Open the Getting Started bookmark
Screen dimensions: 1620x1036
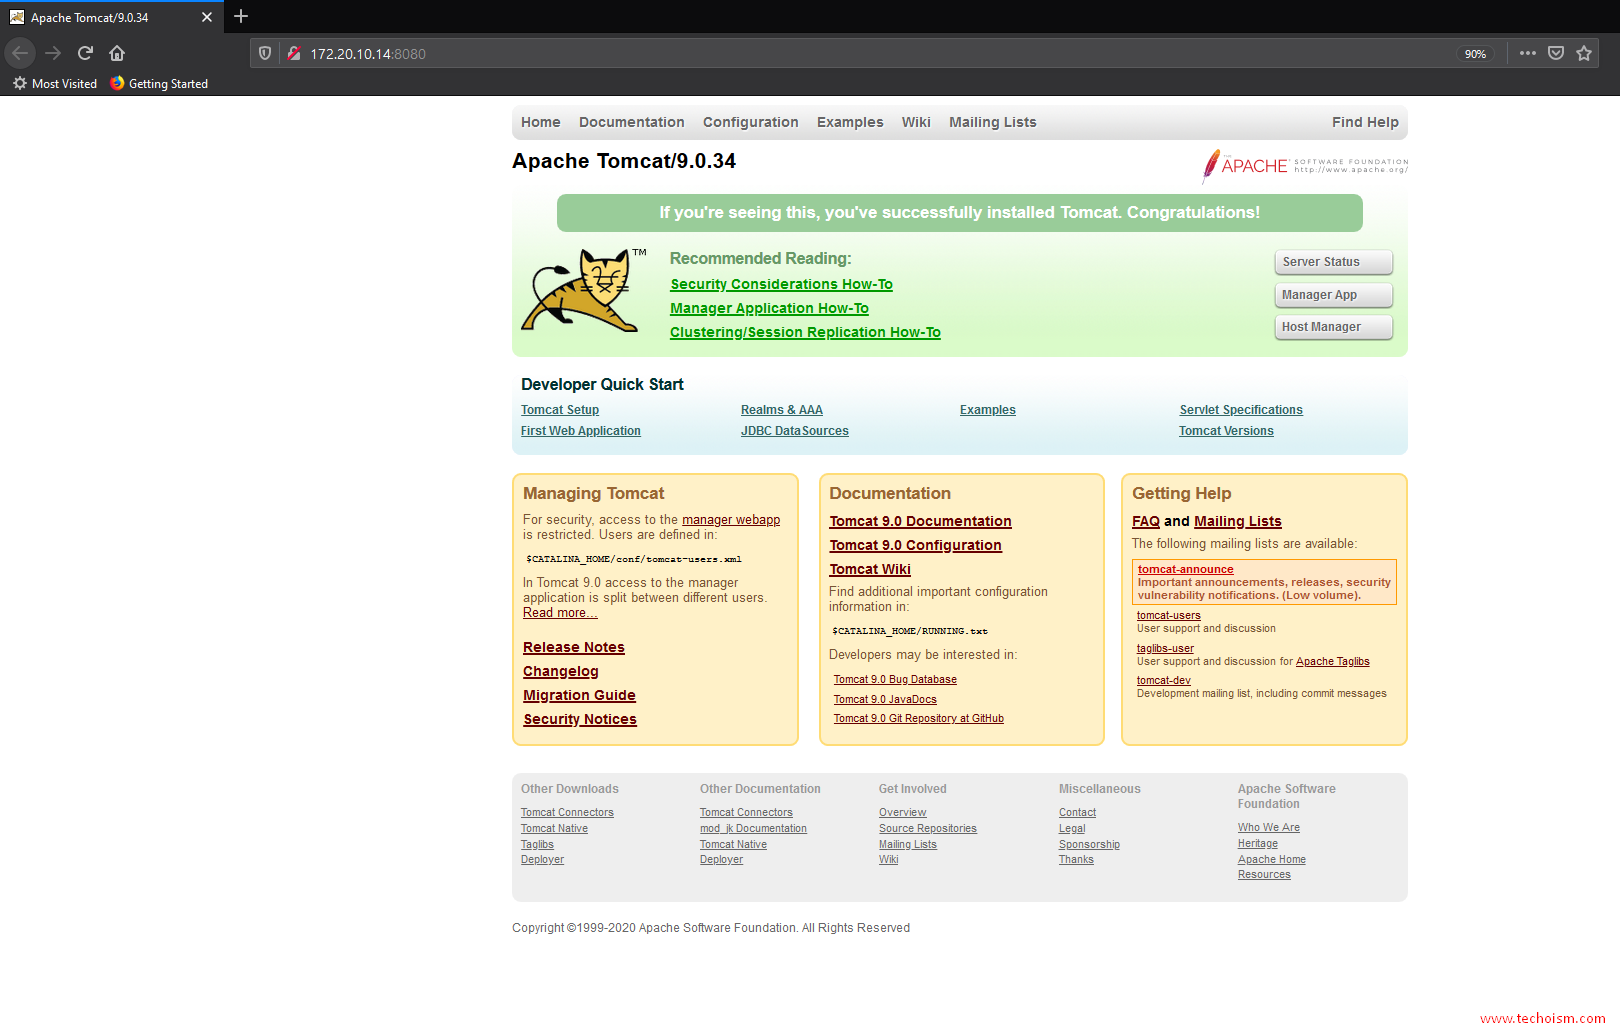(159, 84)
